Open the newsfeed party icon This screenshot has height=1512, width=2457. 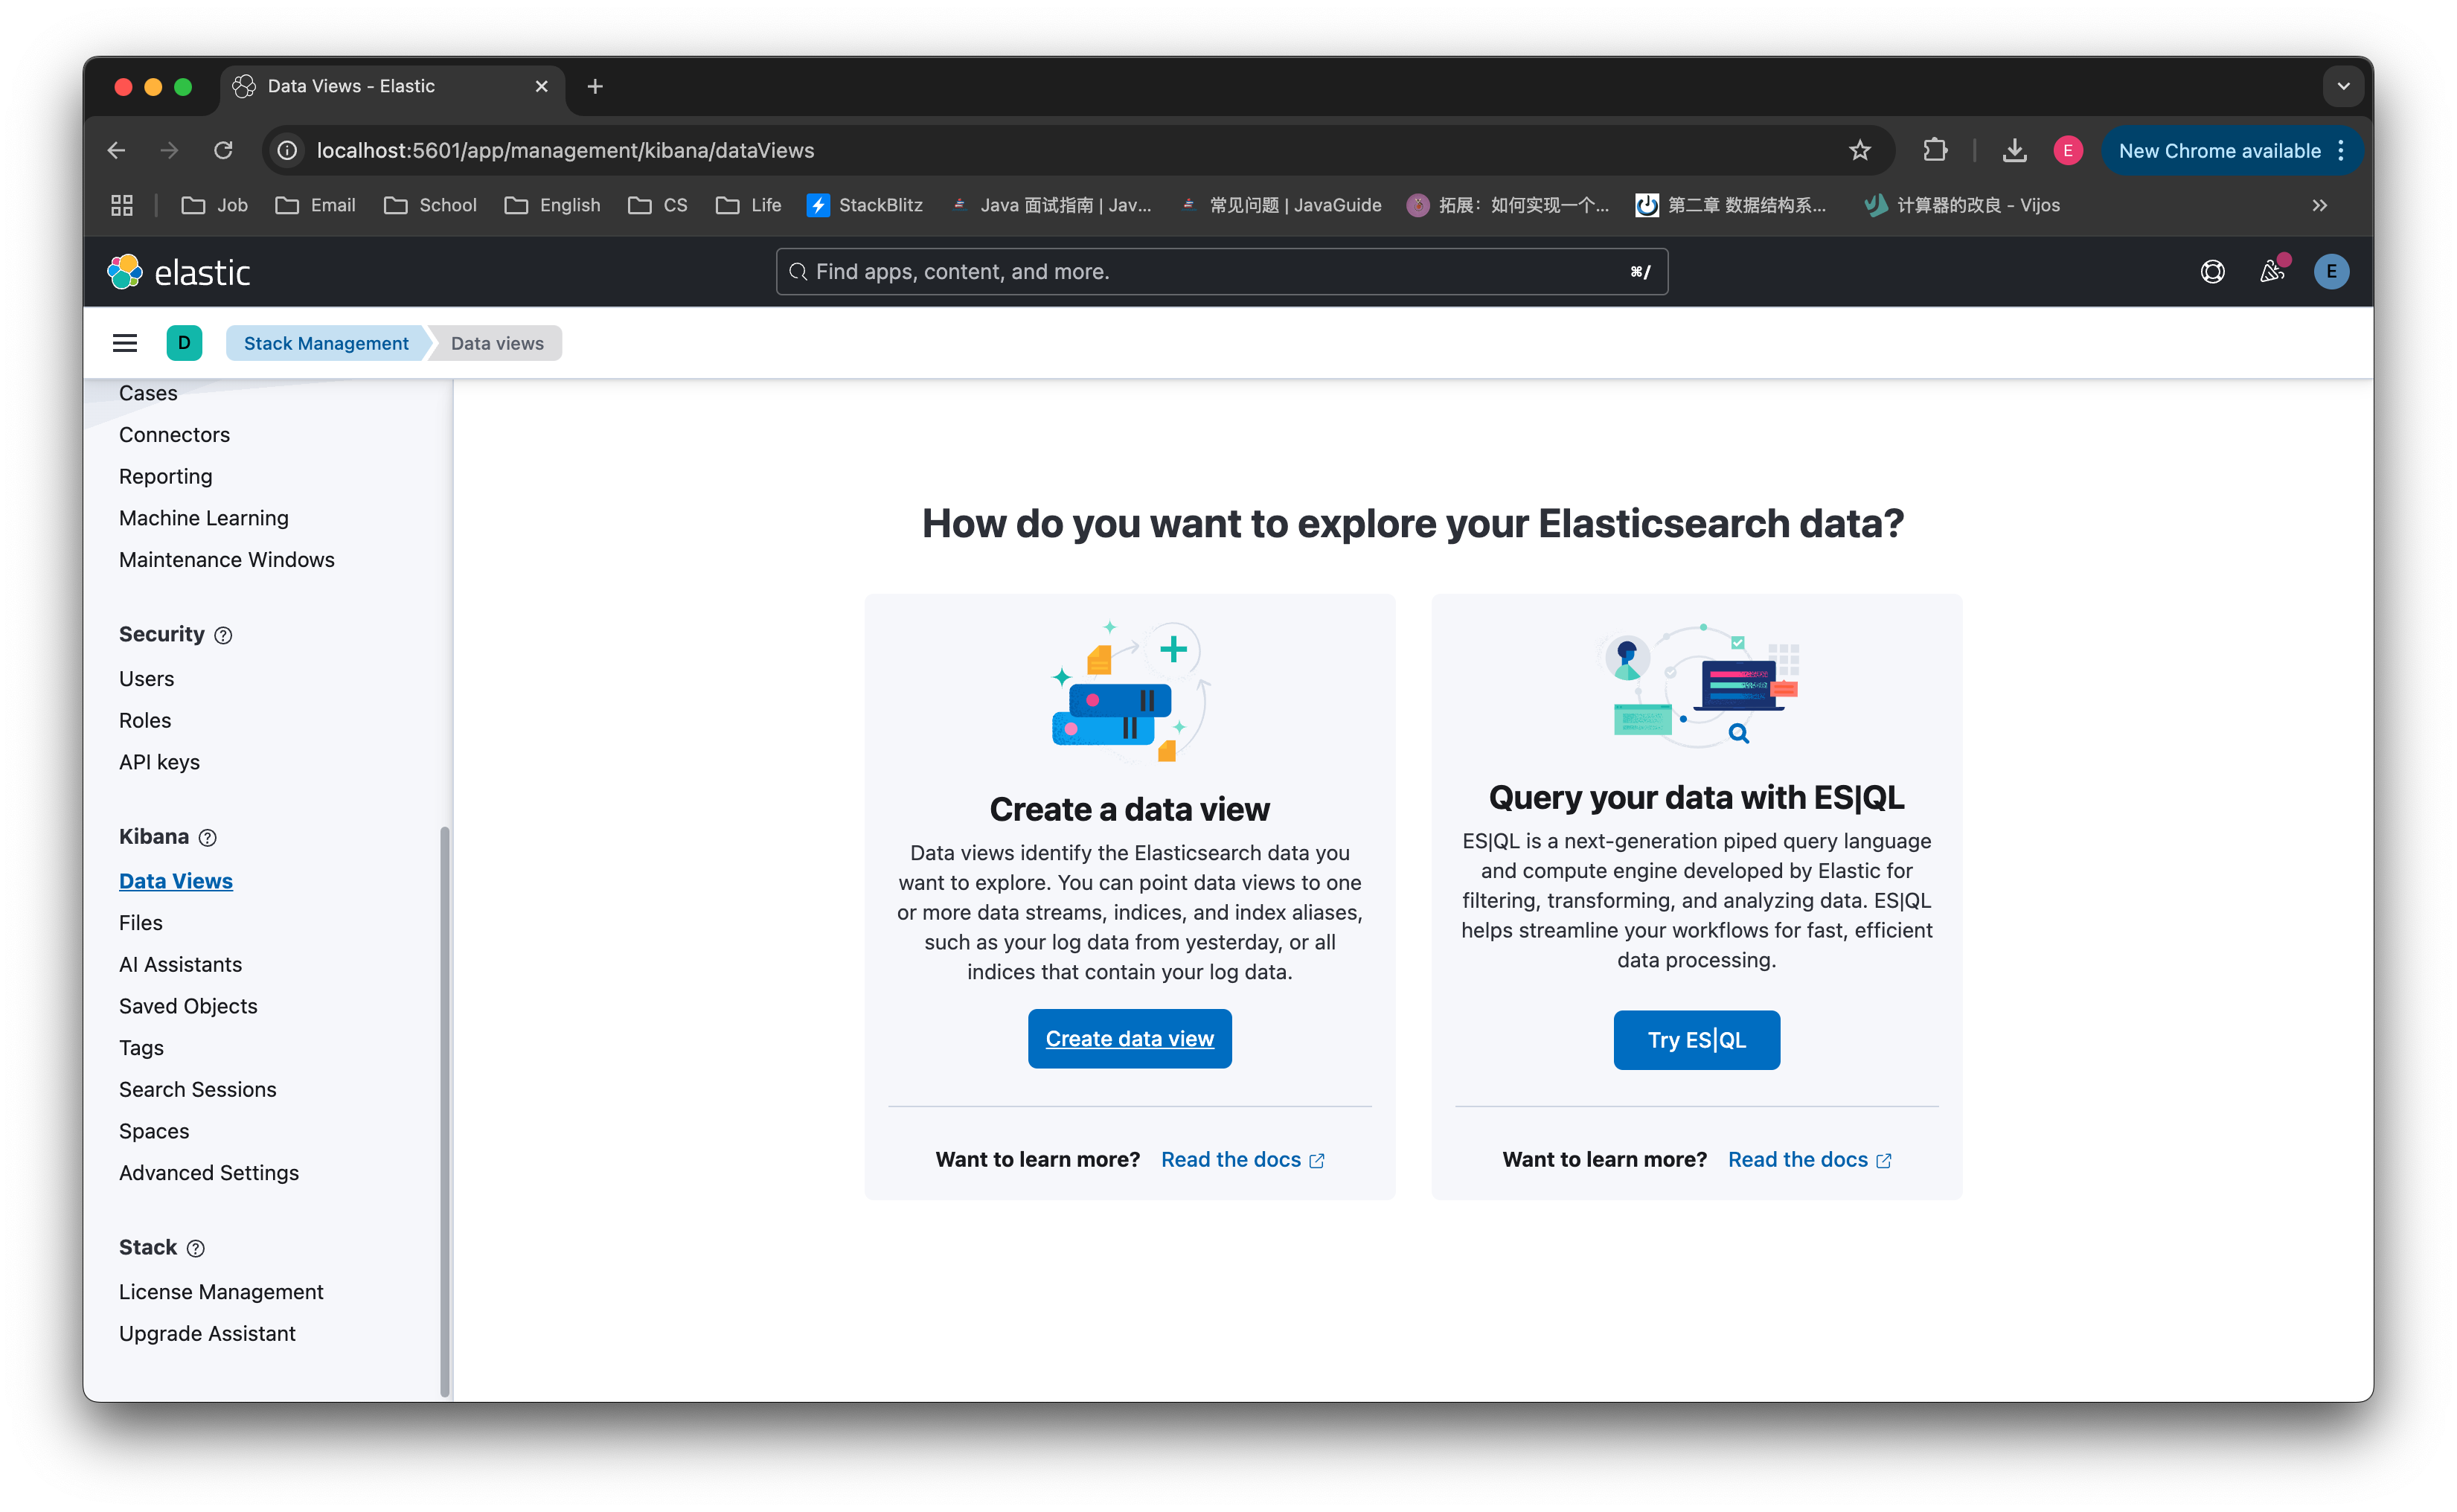(2271, 272)
